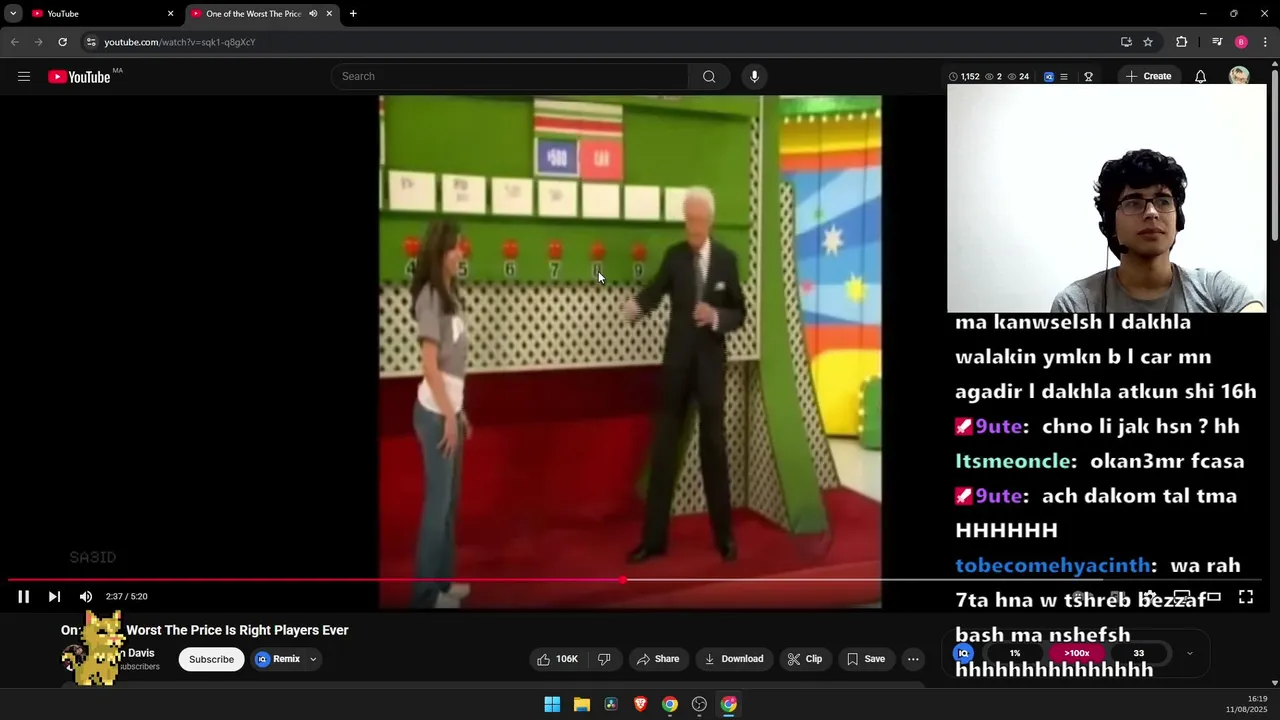1280x720 pixels.
Task: Close the first YouTube tab
Action: (170, 14)
